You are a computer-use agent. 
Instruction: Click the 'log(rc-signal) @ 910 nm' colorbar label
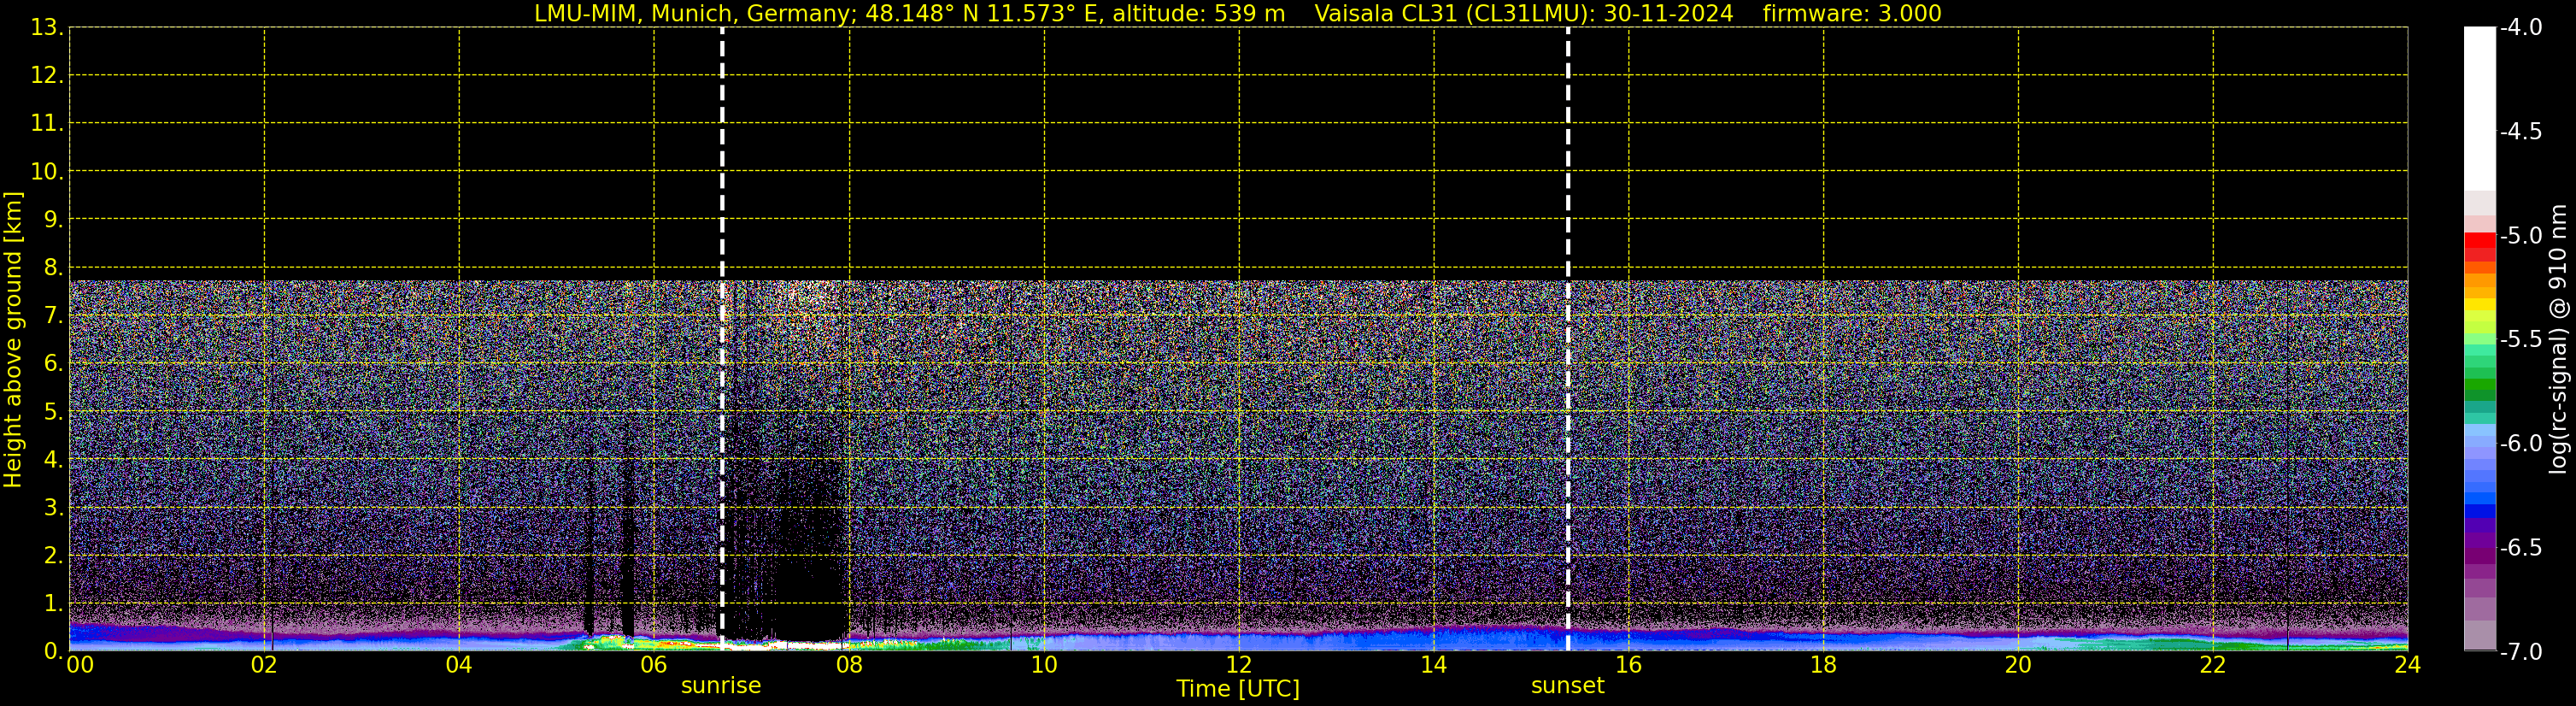point(2558,340)
